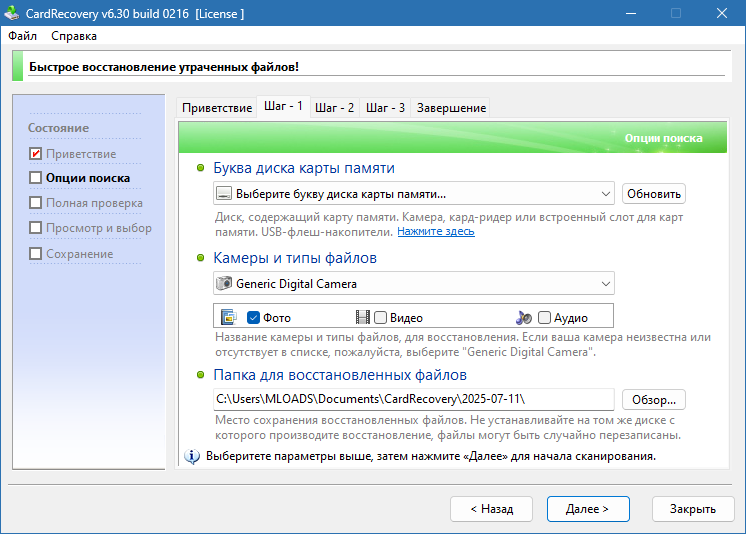Click the camera icon beside Generic Digital Camera
Viewport: 746px width, 534px height.
point(224,283)
